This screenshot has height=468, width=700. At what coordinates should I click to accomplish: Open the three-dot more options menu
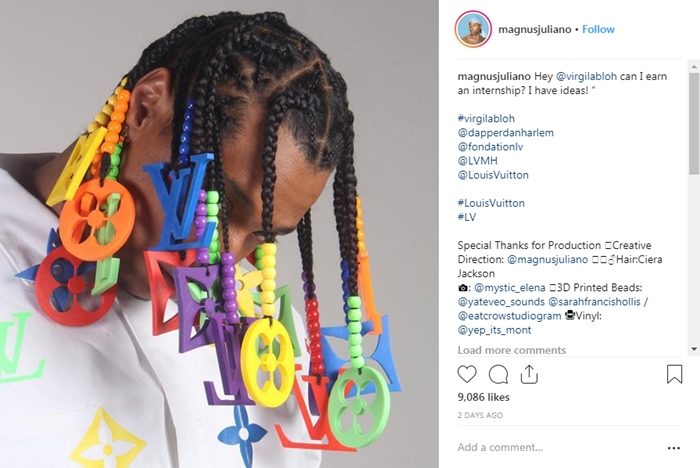click(x=674, y=448)
